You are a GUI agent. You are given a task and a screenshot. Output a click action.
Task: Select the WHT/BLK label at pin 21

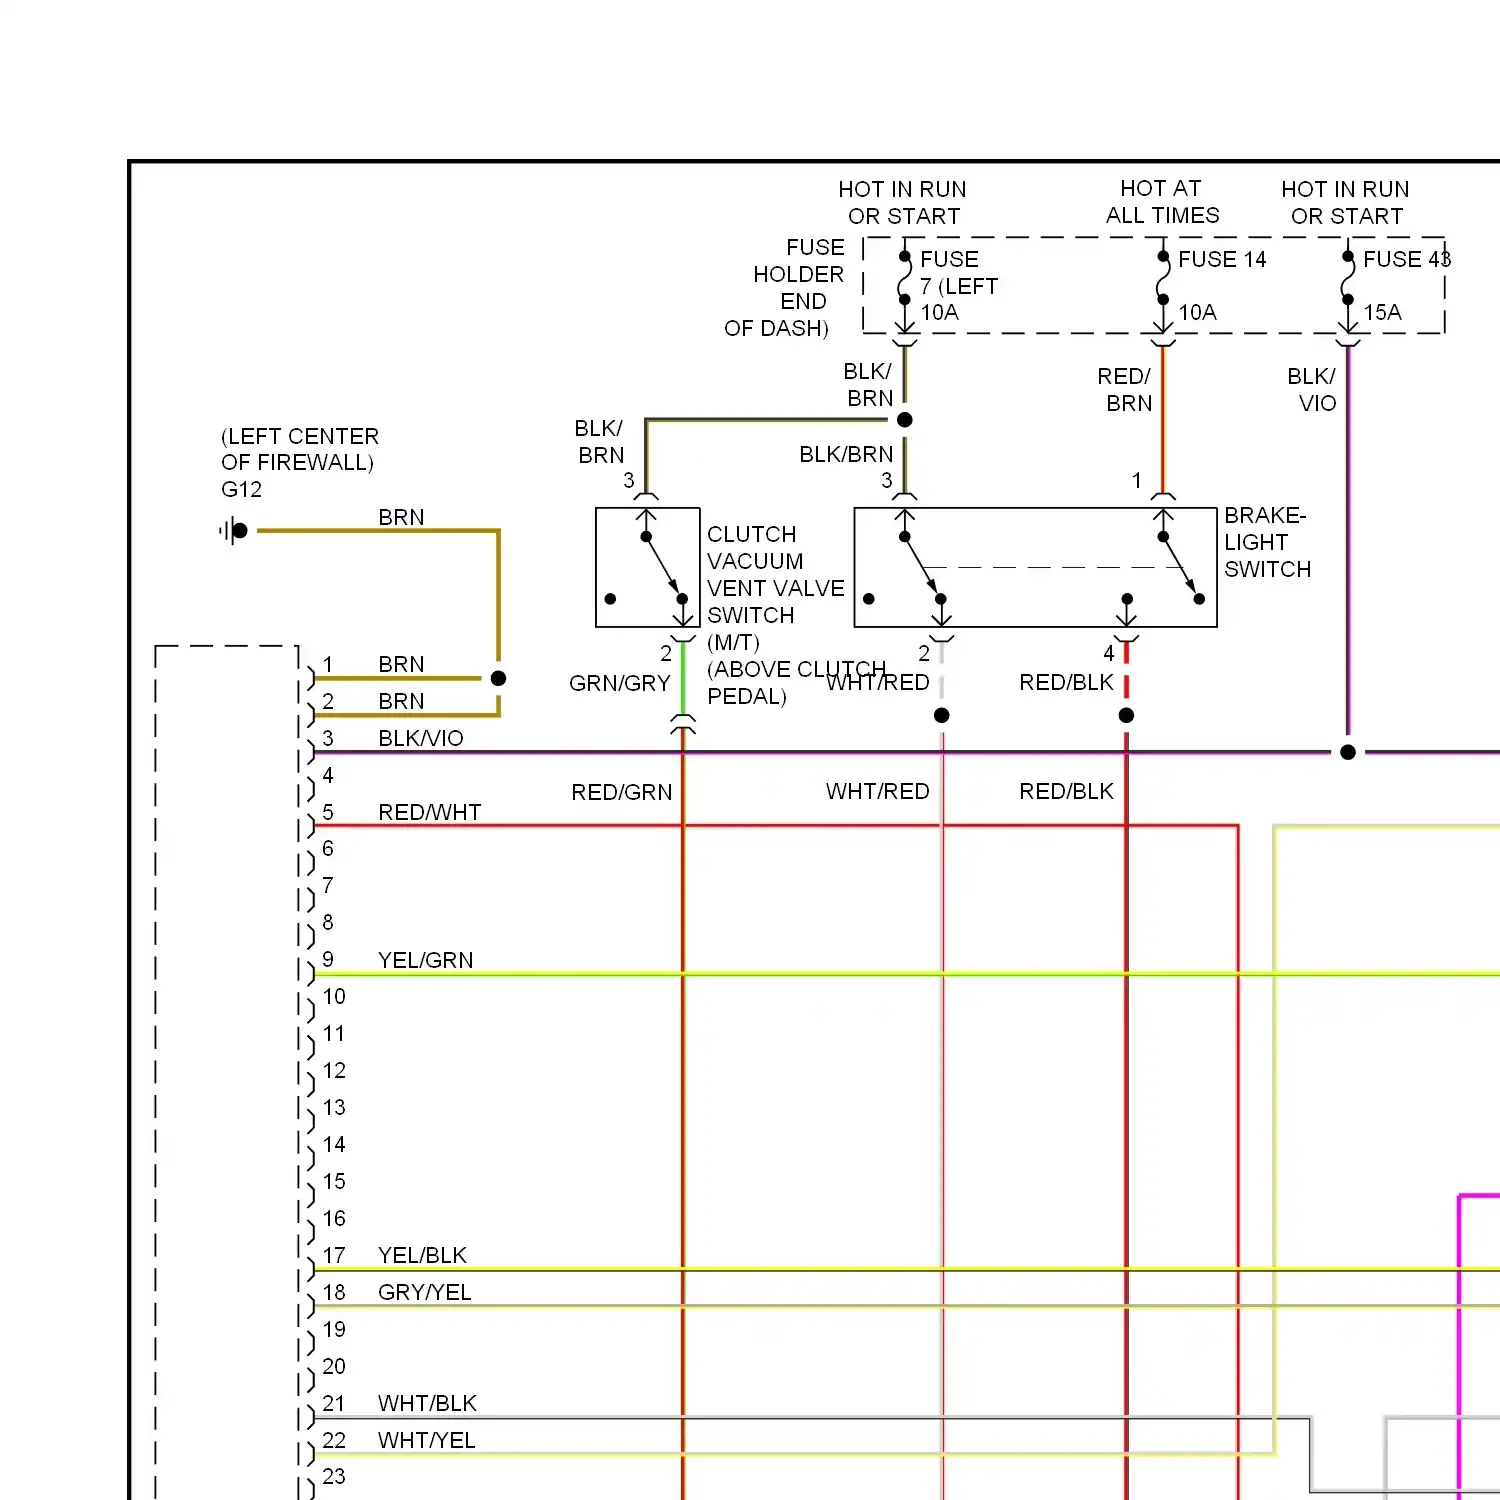click(x=428, y=1403)
